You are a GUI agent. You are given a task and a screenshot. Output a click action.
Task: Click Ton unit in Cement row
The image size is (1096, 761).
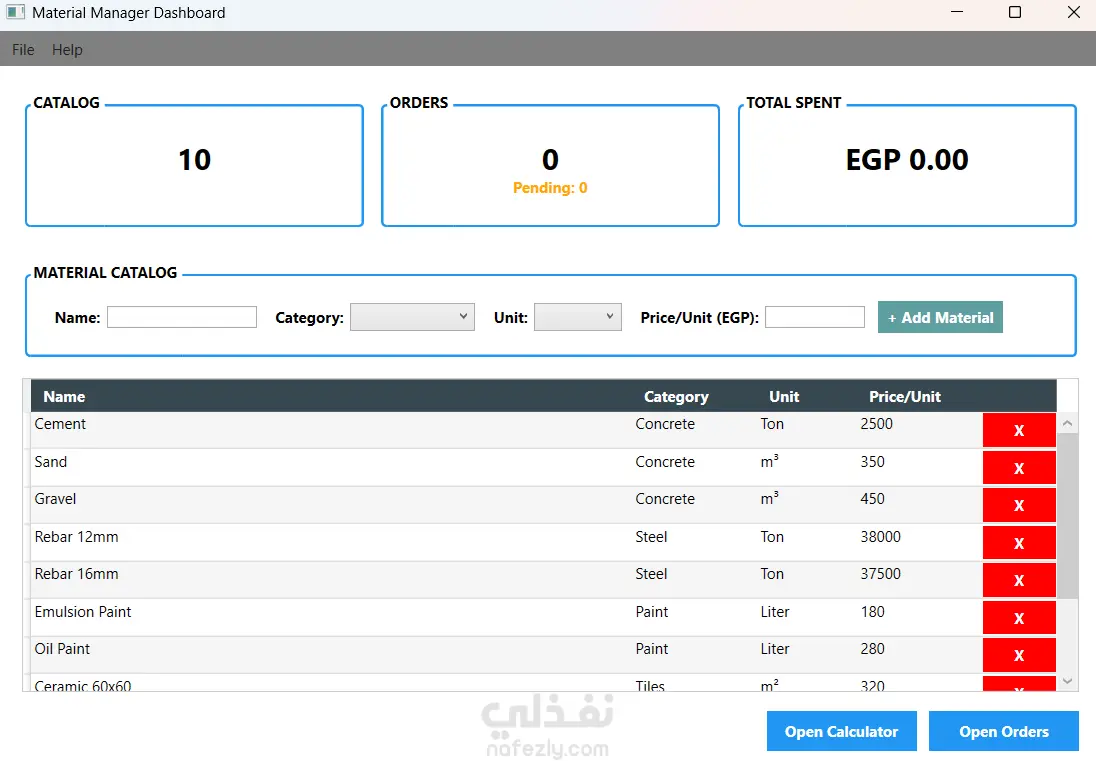772,423
